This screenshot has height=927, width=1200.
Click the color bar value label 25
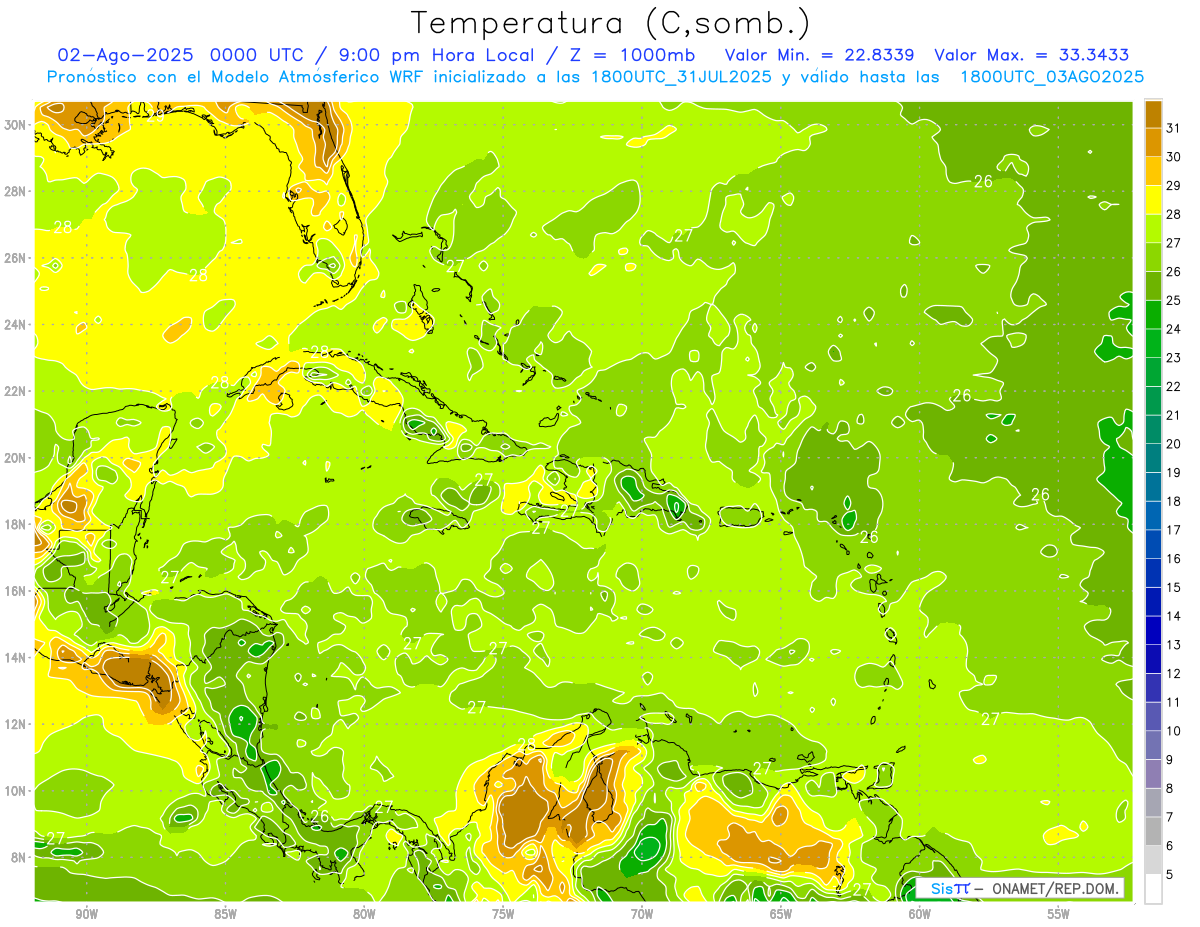(x=1174, y=300)
